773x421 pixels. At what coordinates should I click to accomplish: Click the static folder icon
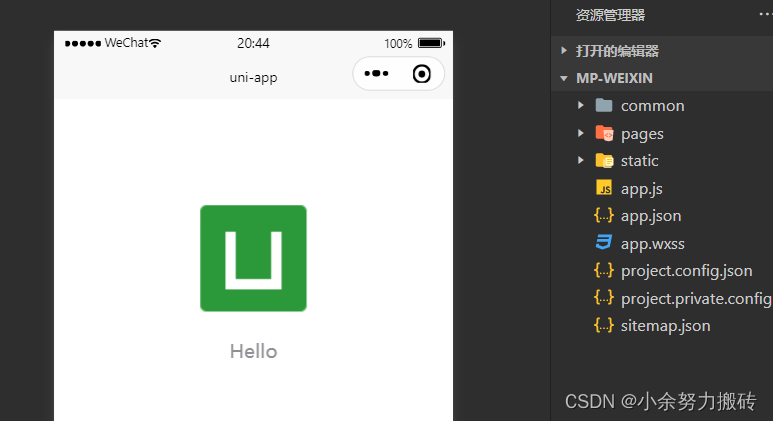604,161
